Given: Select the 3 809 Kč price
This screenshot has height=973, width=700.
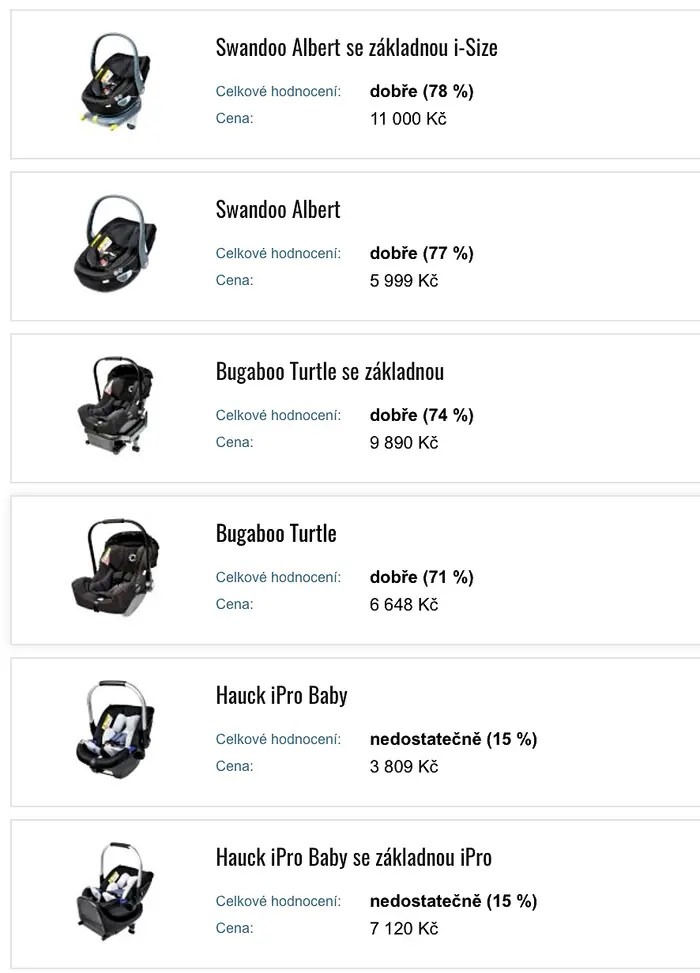Looking at the screenshot, I should pyautogui.click(x=403, y=766).
